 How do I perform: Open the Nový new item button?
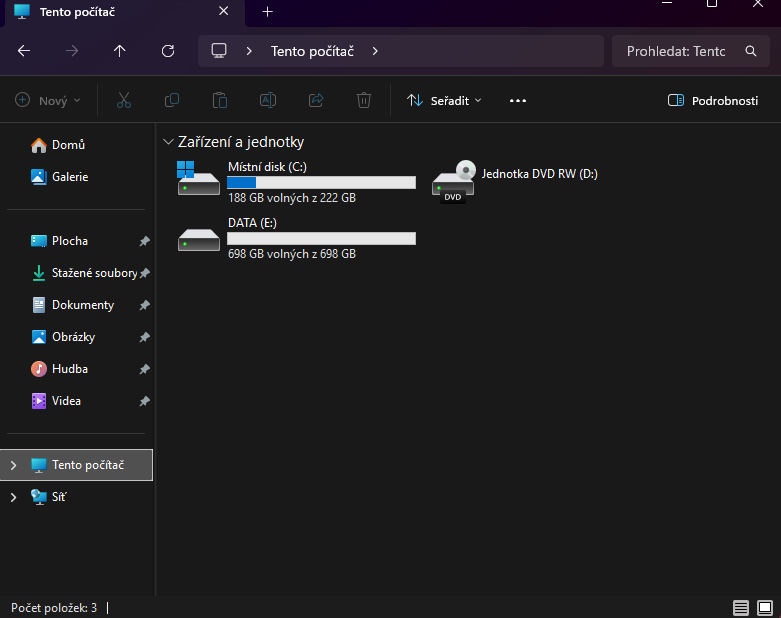[x=48, y=101]
